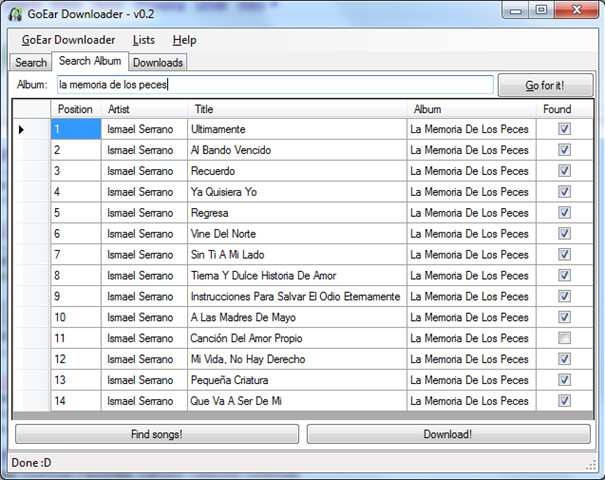Select title Tierra Y Dulce Historia De Amor
605x480 pixels.
[297, 275]
